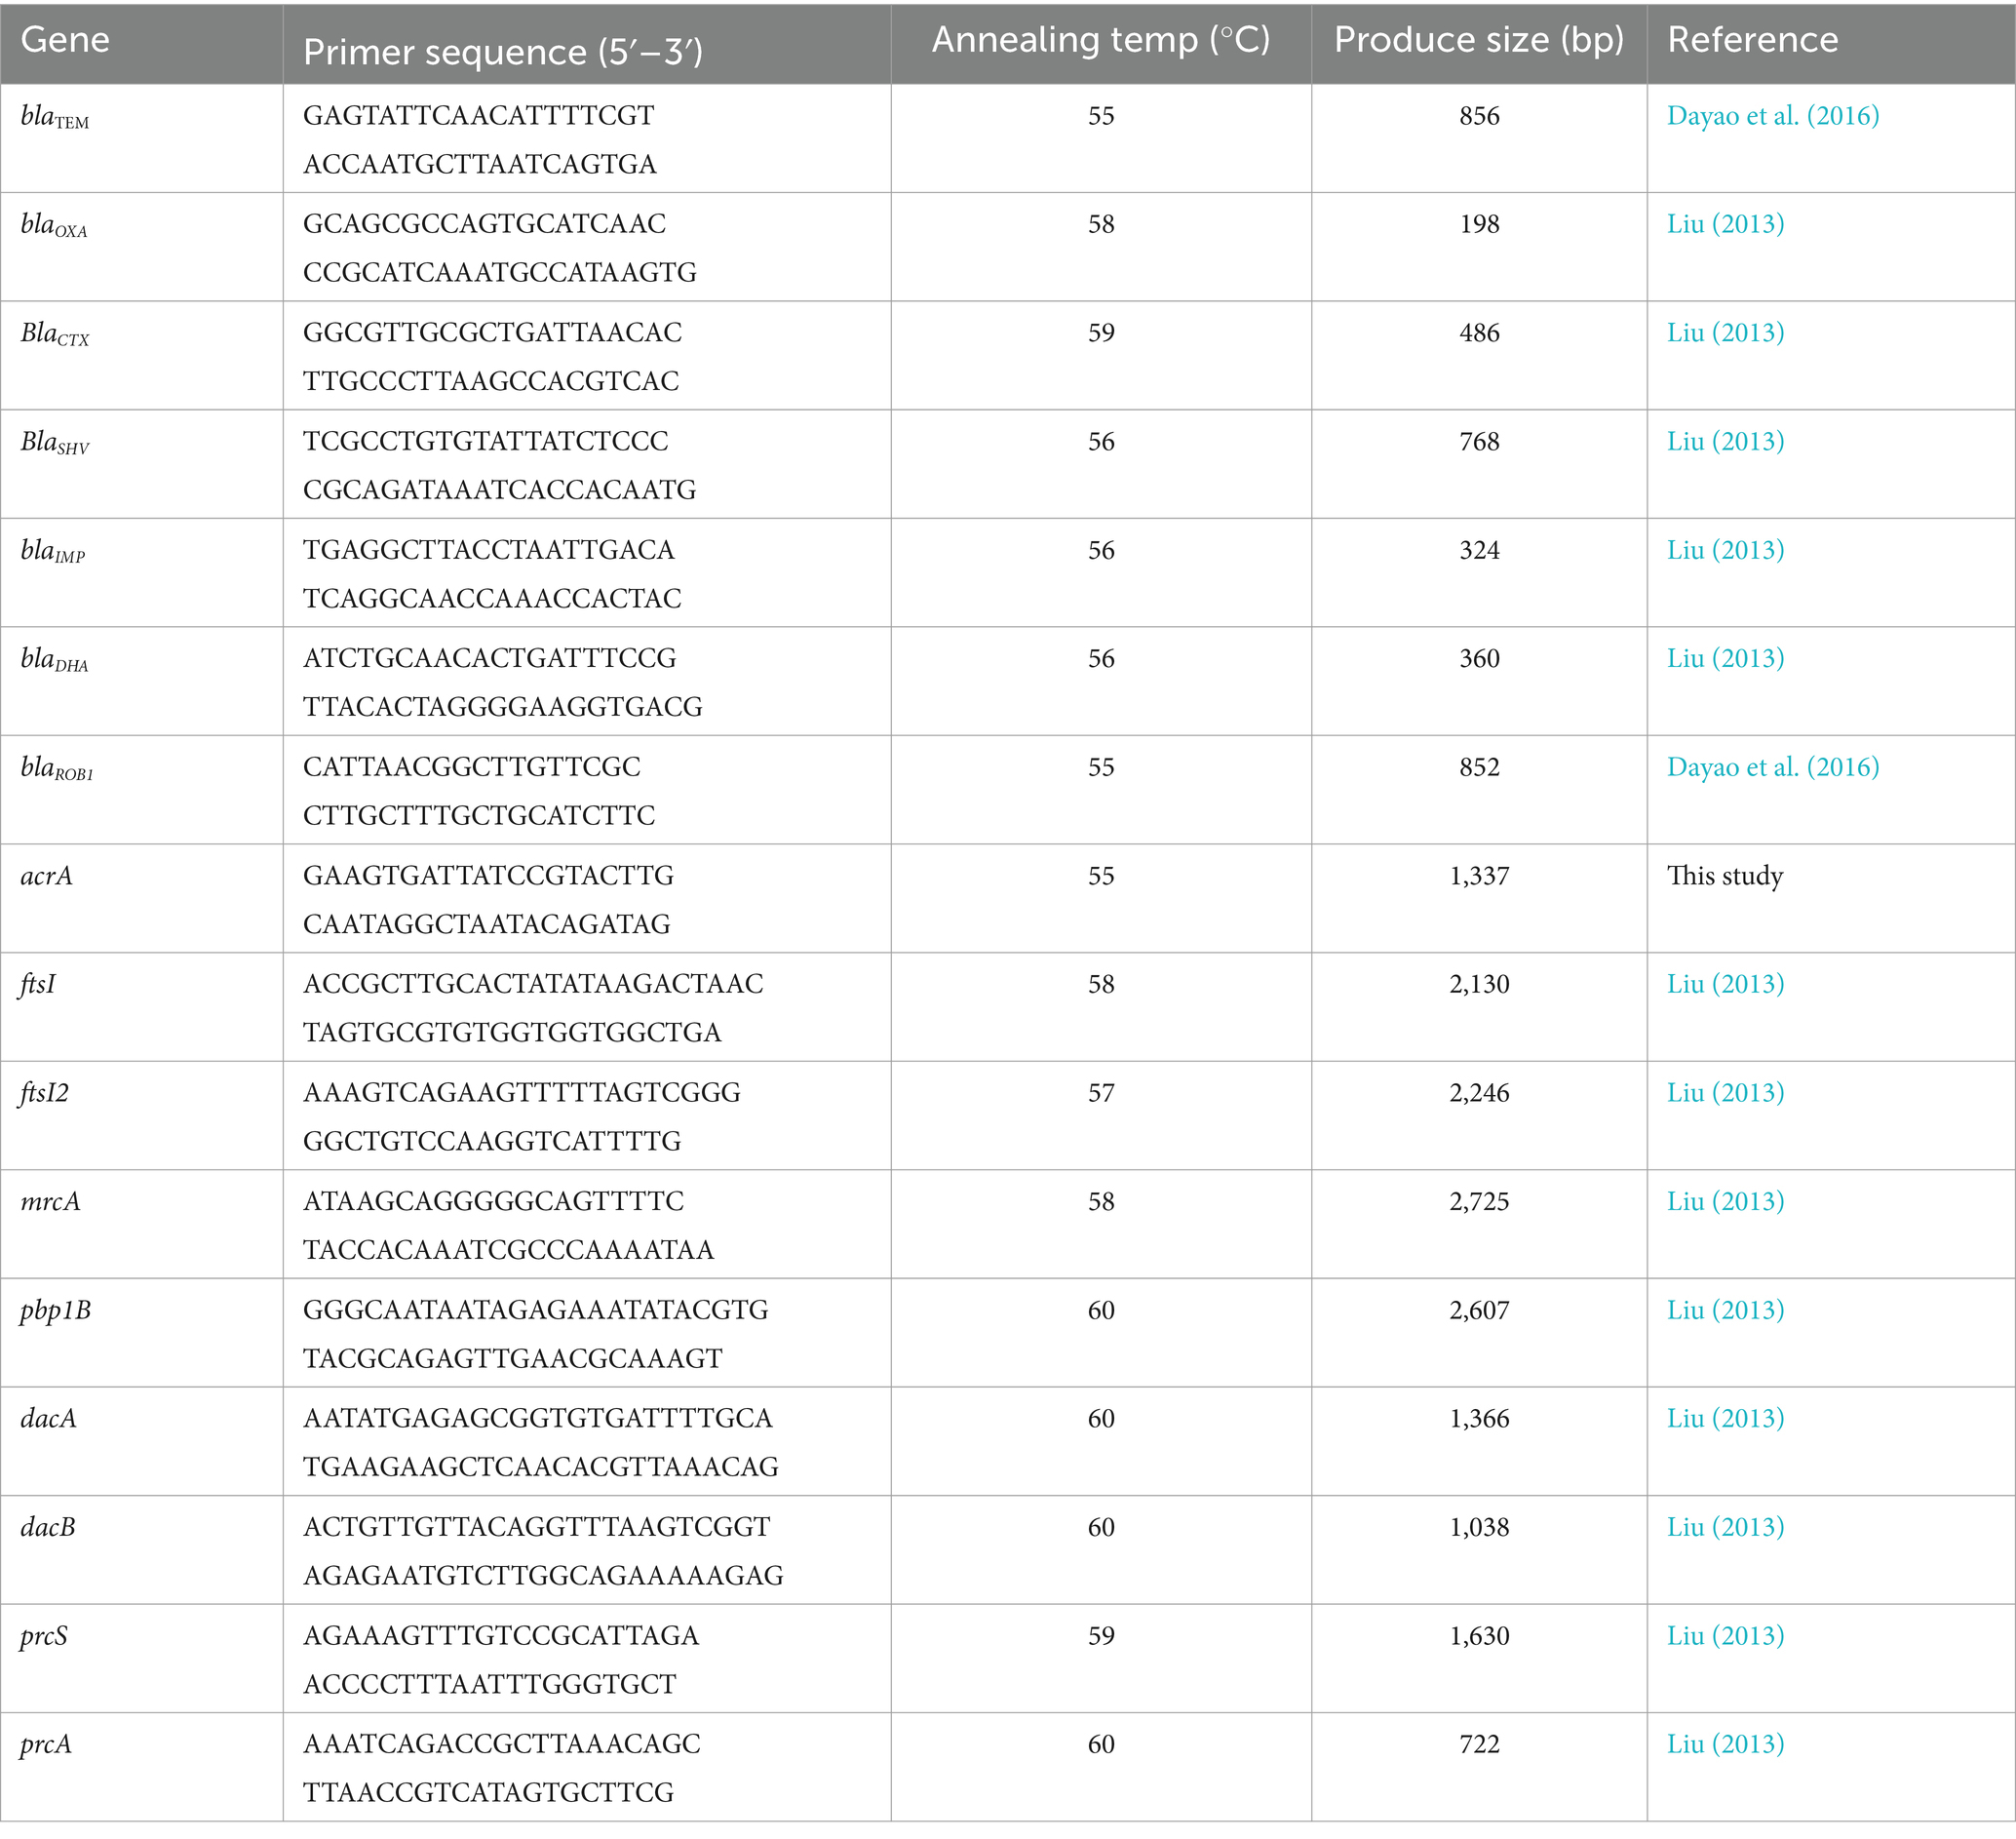
Task: Click product size value 1,337
Action: click(x=1479, y=877)
